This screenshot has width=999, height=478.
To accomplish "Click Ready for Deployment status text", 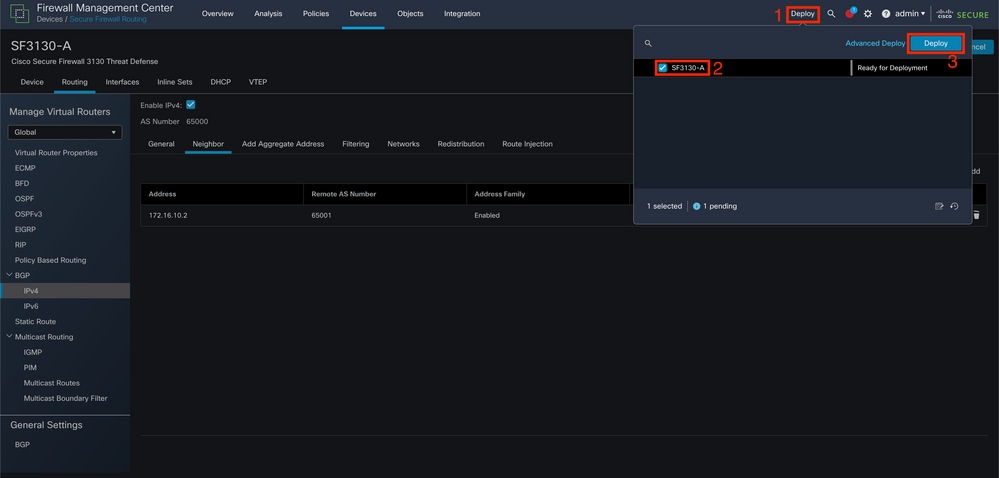I will 892,68.
